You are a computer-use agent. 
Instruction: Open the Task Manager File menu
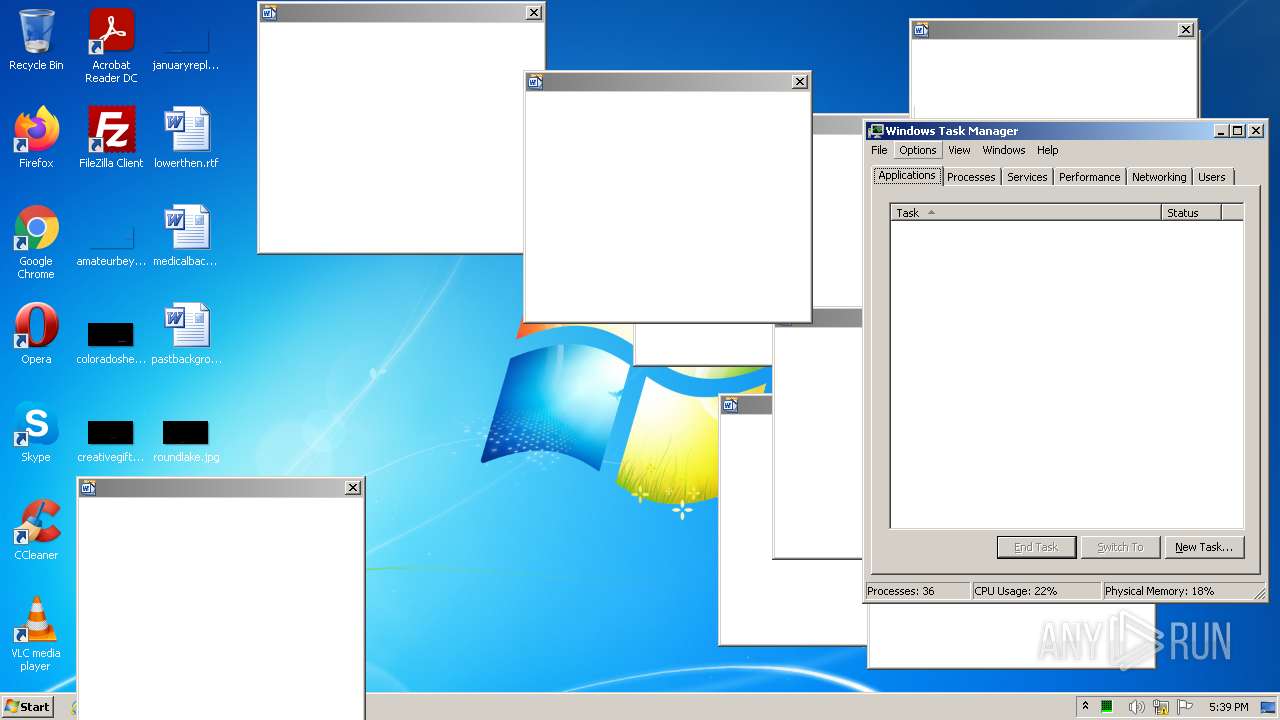point(879,150)
